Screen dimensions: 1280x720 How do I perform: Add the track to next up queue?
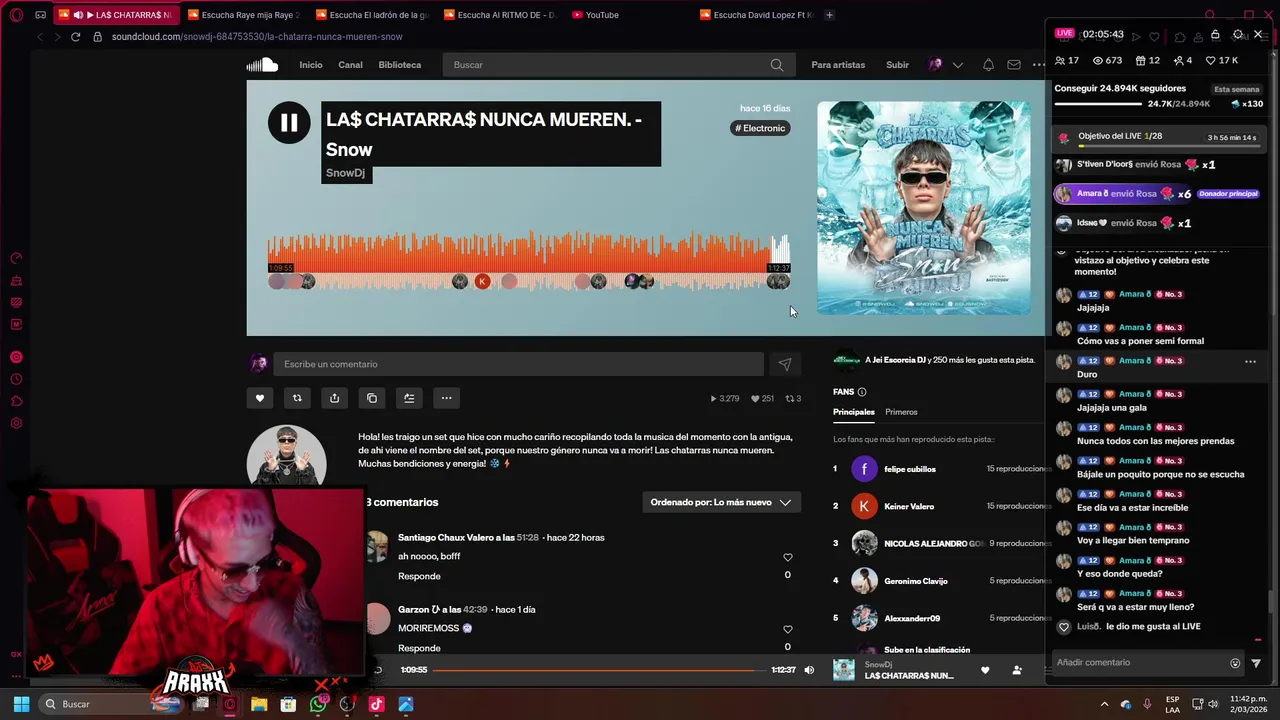click(409, 398)
